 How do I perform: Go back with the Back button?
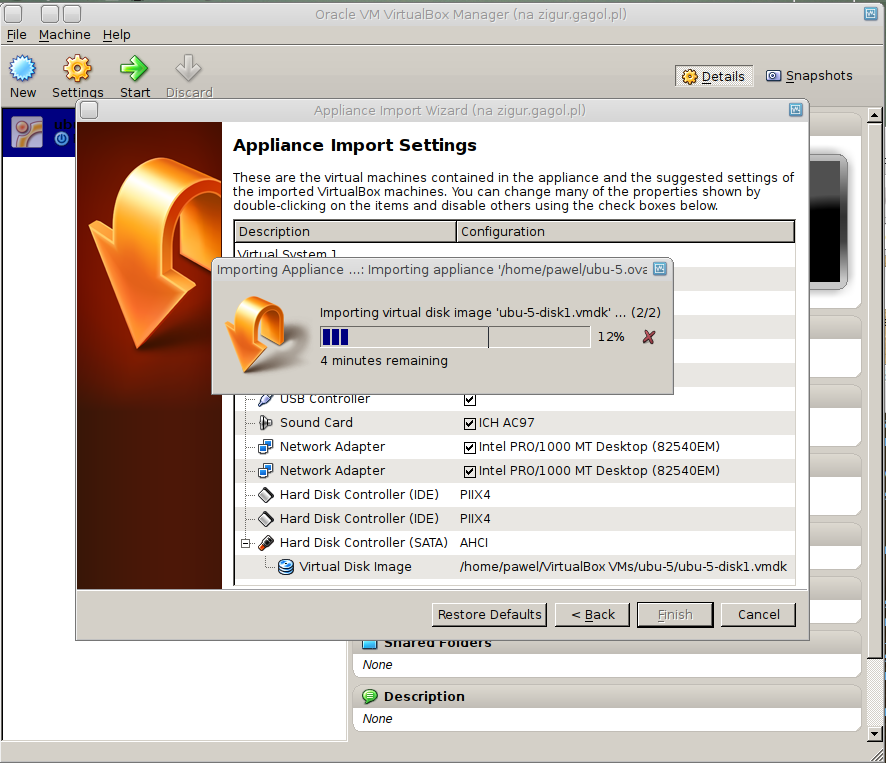click(593, 614)
